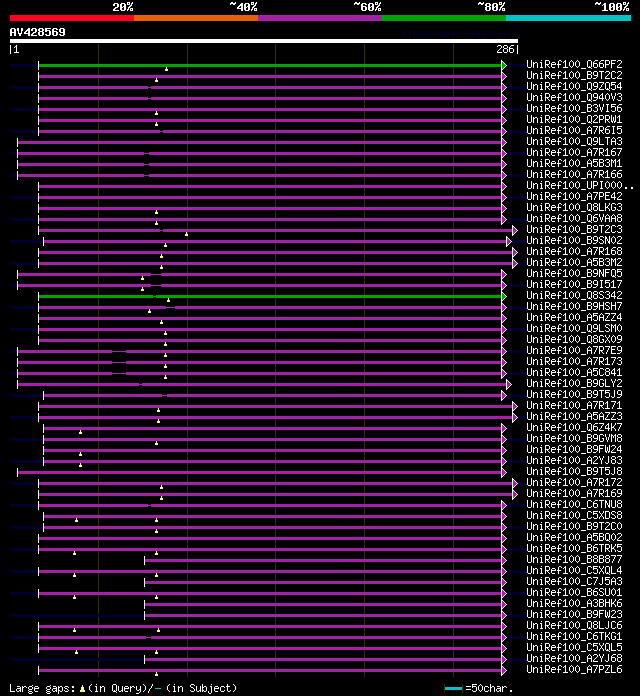Open hit UniRef100_Q66PF2
The image size is (640, 696).
pyautogui.click(x=574, y=64)
